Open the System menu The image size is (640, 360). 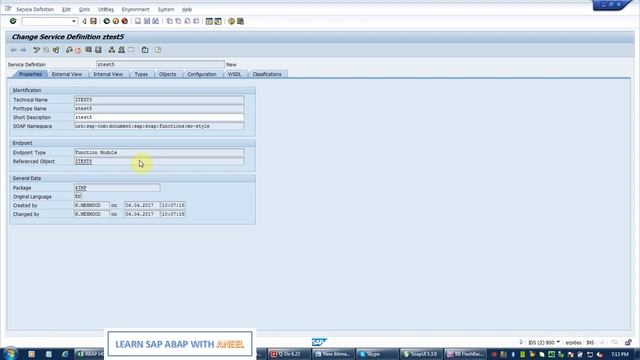tap(166, 9)
